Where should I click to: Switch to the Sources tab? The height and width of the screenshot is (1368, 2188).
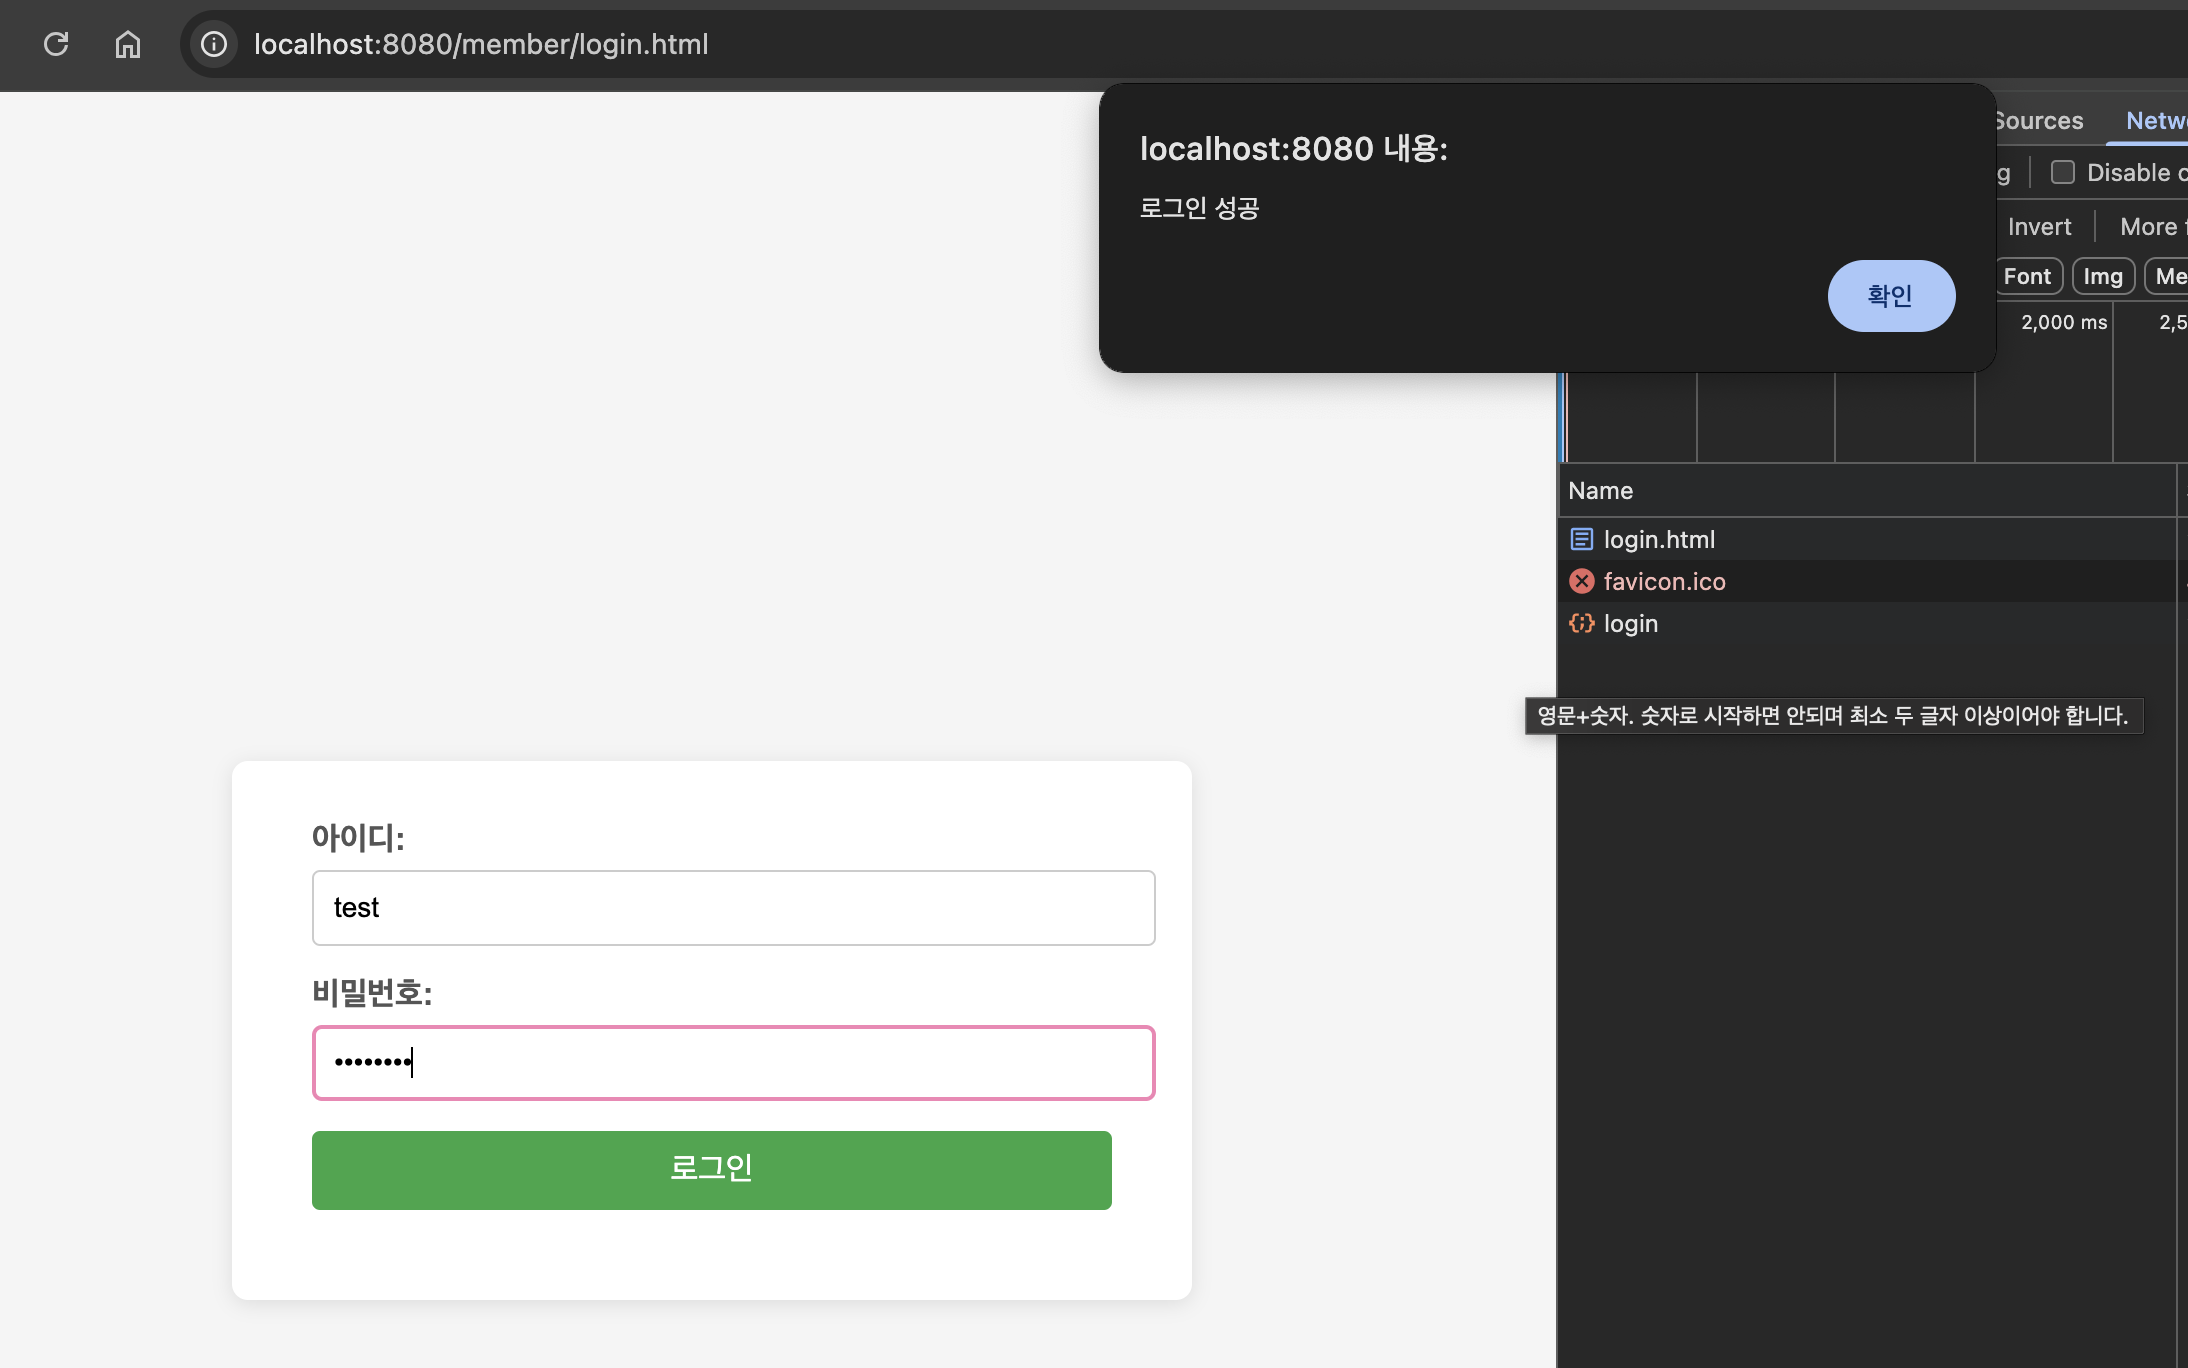(x=2038, y=121)
